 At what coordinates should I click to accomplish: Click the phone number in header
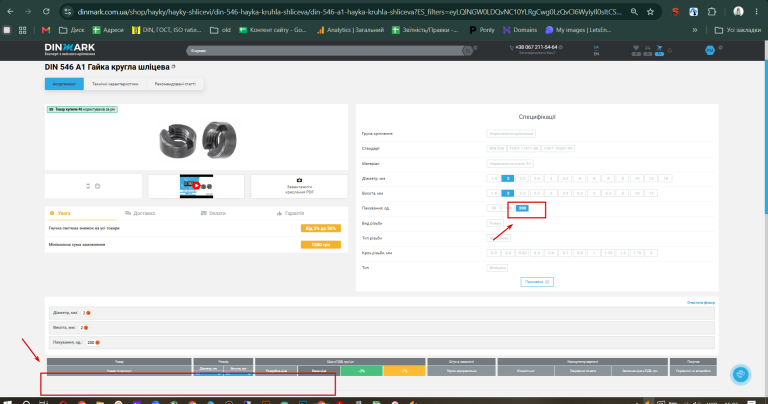pos(536,48)
